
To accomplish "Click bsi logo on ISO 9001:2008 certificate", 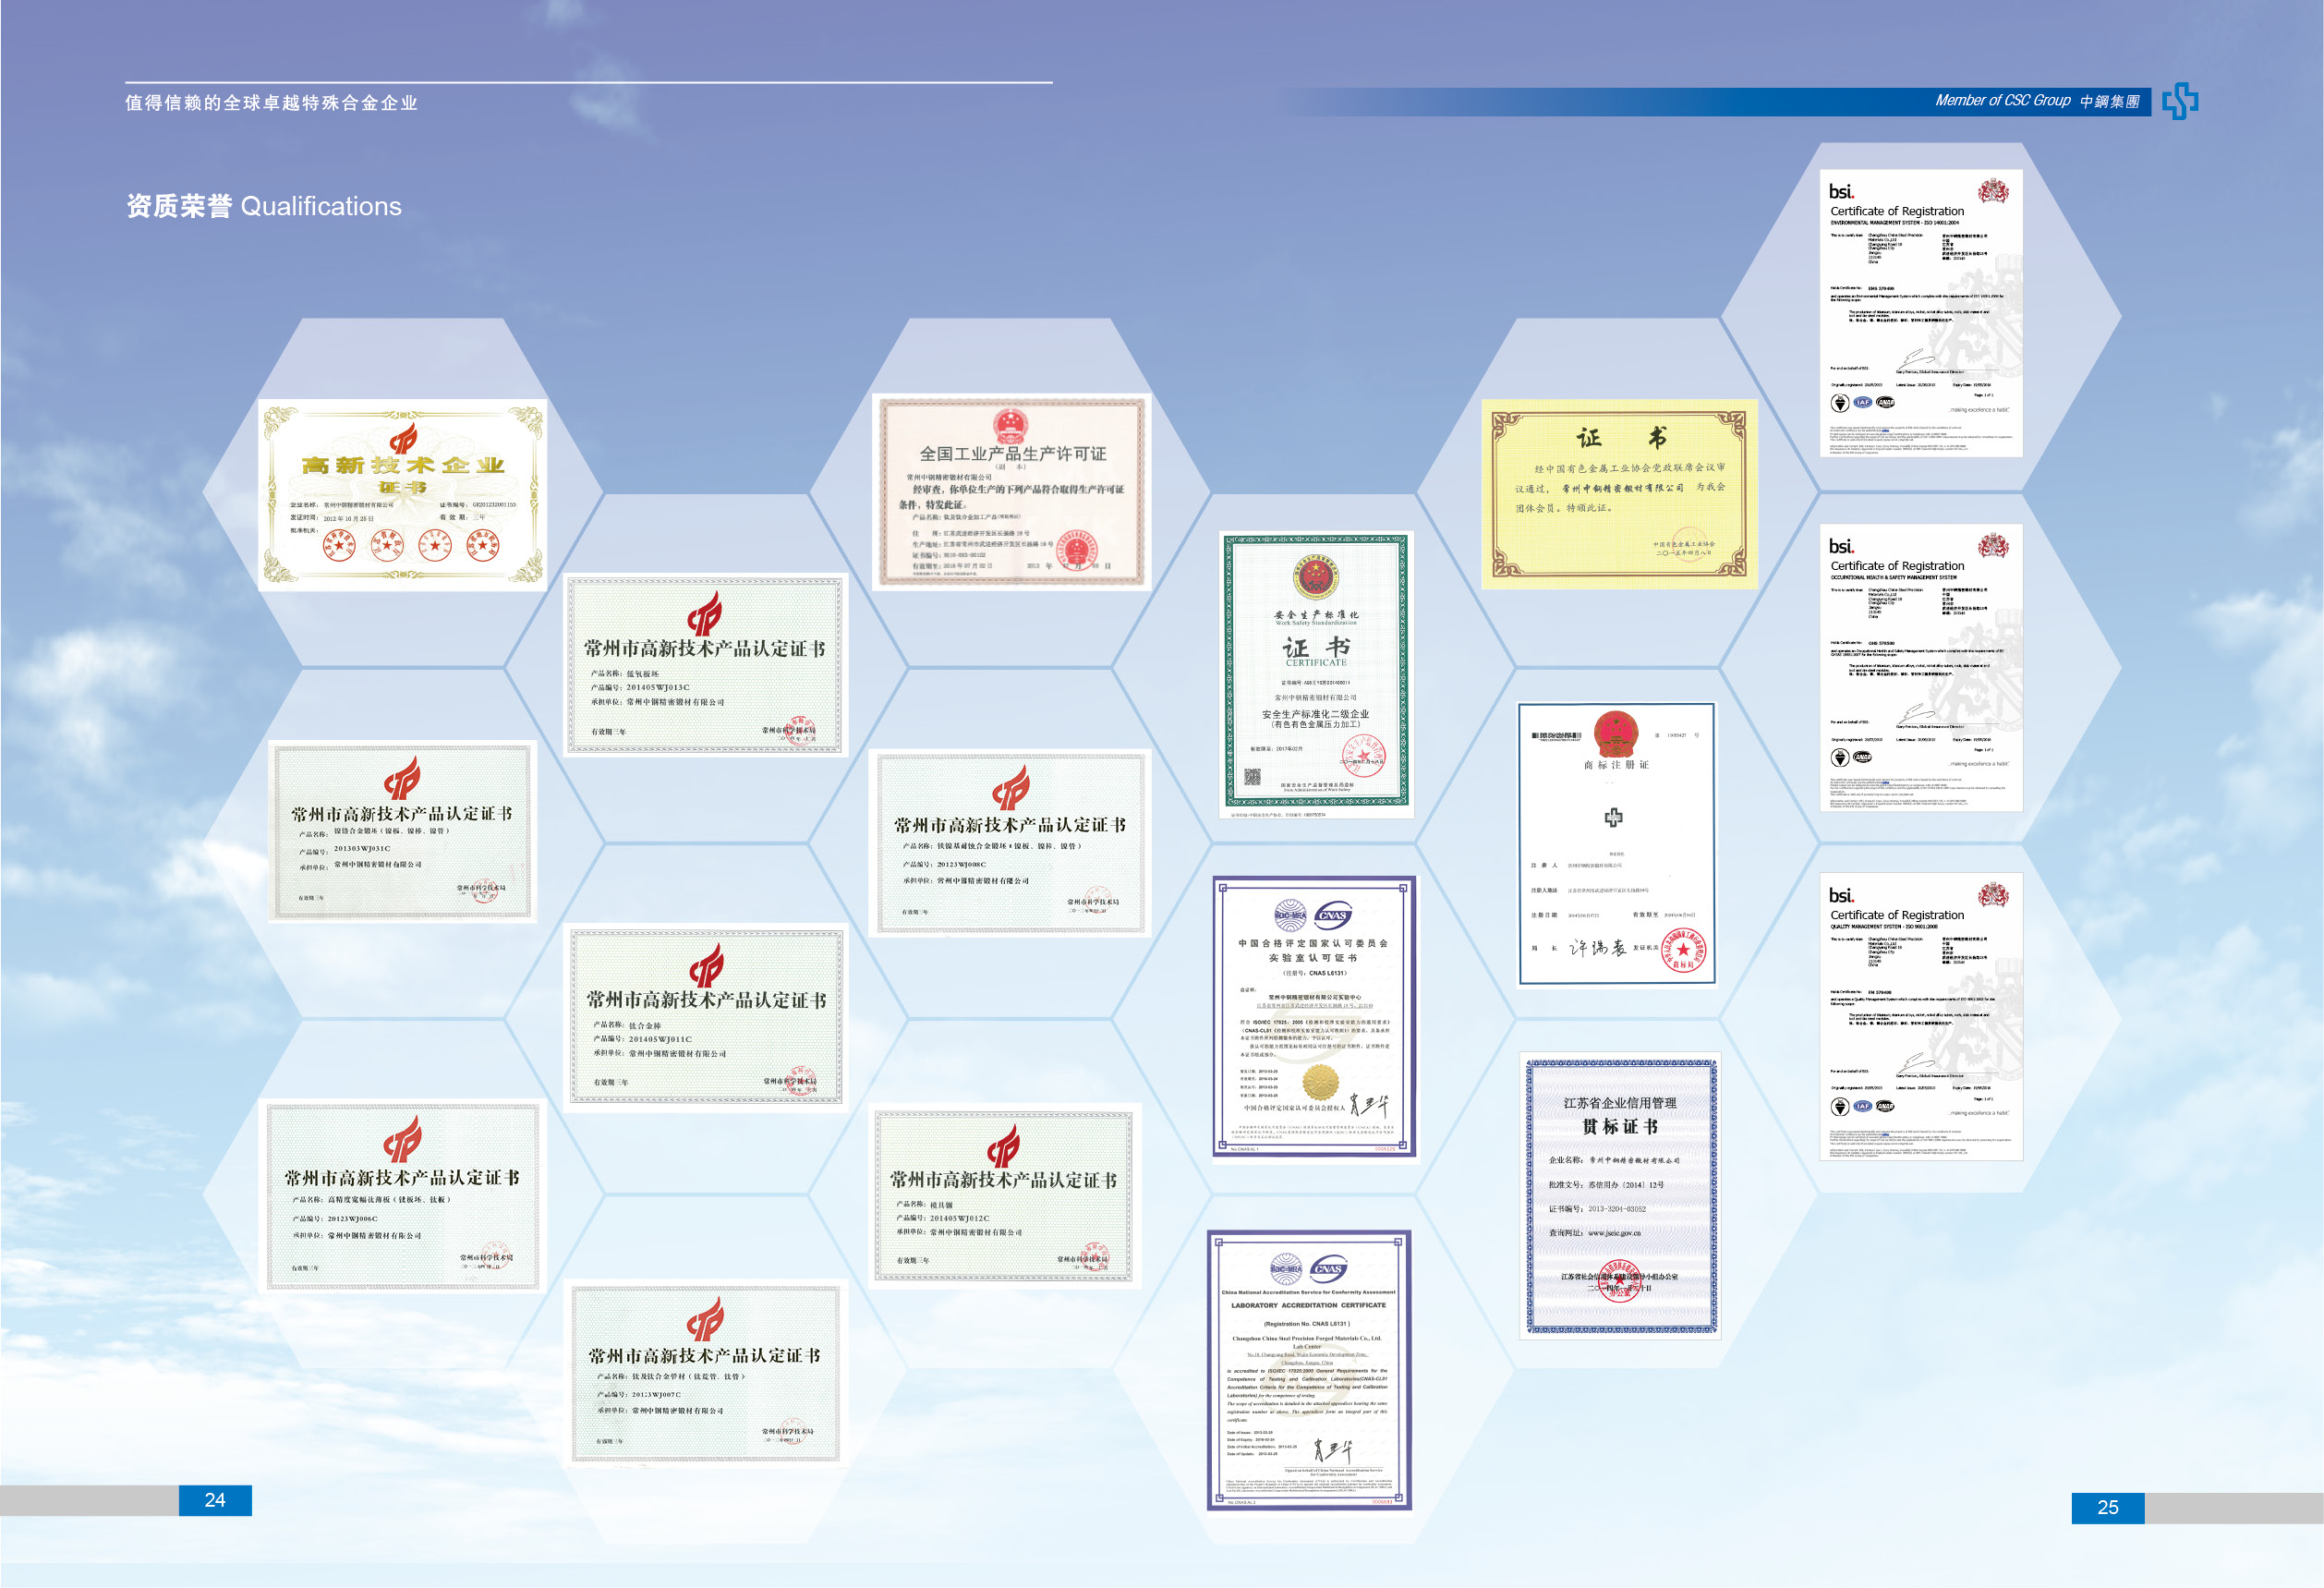I will pos(1842,895).
